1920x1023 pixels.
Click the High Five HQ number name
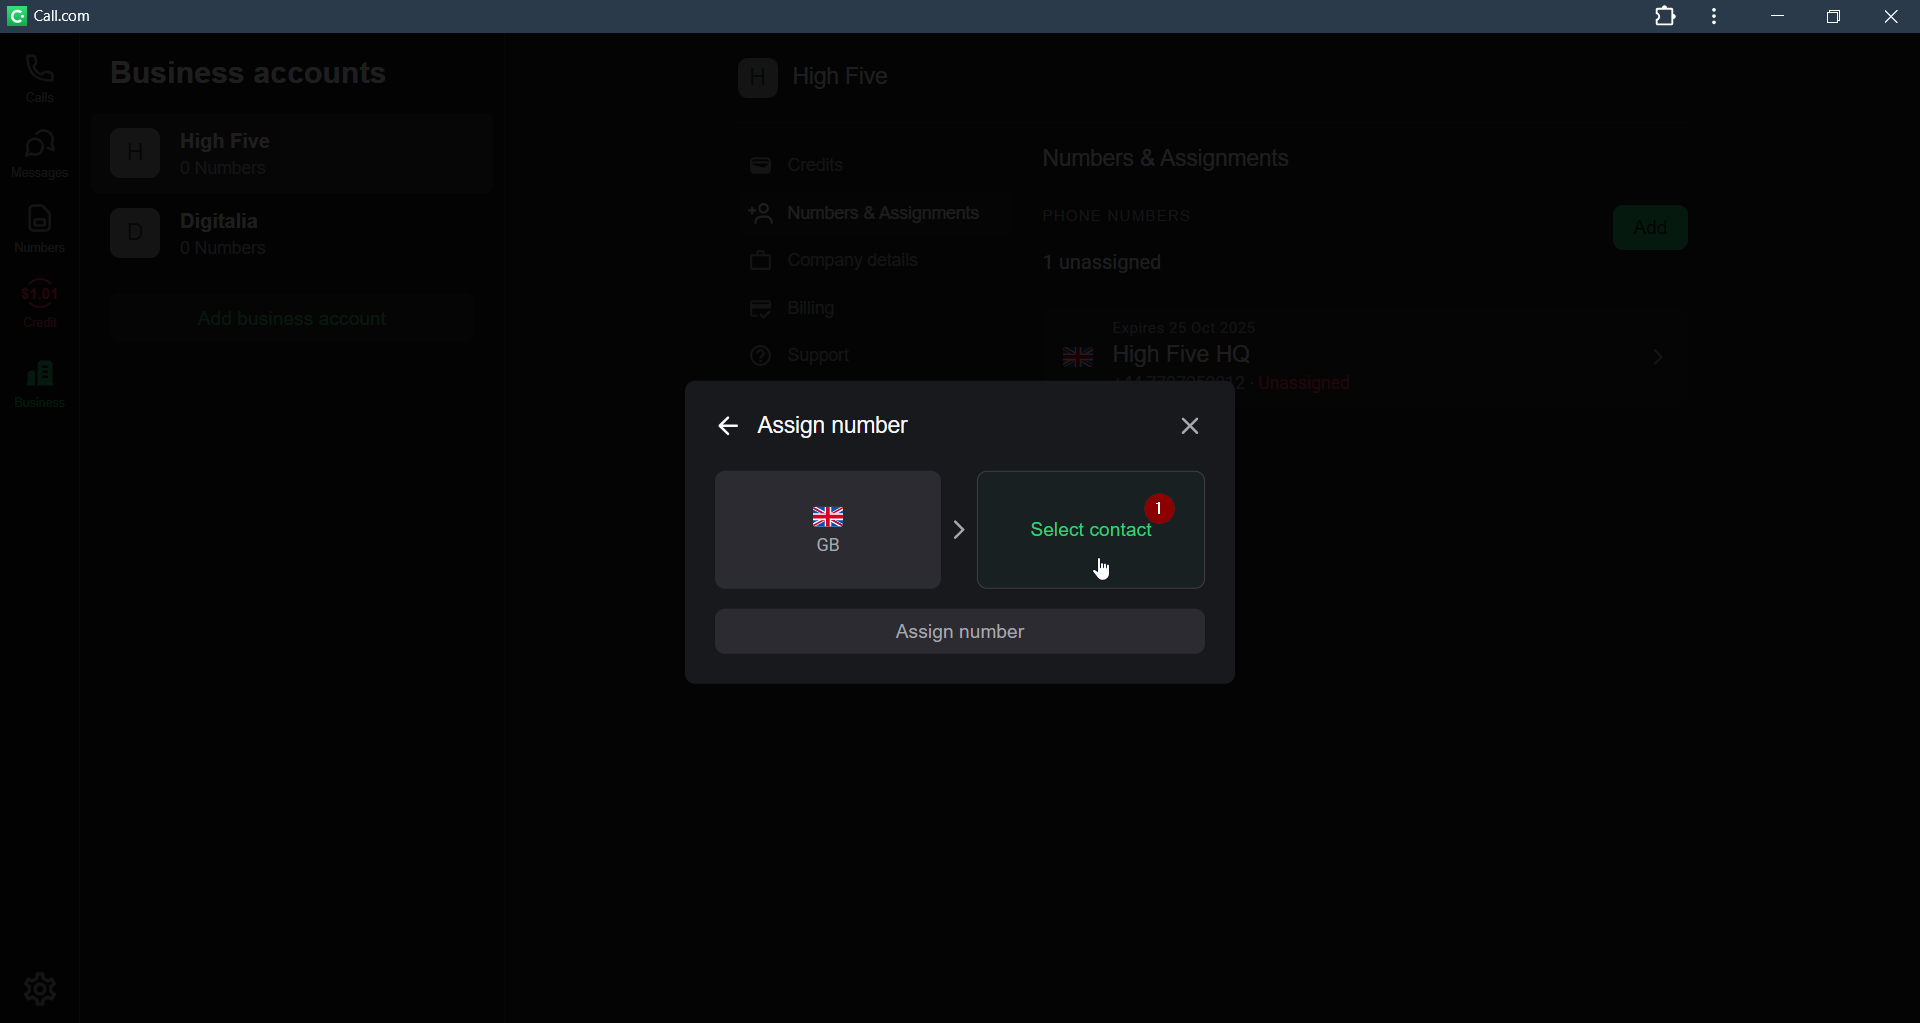pyautogui.click(x=1181, y=355)
